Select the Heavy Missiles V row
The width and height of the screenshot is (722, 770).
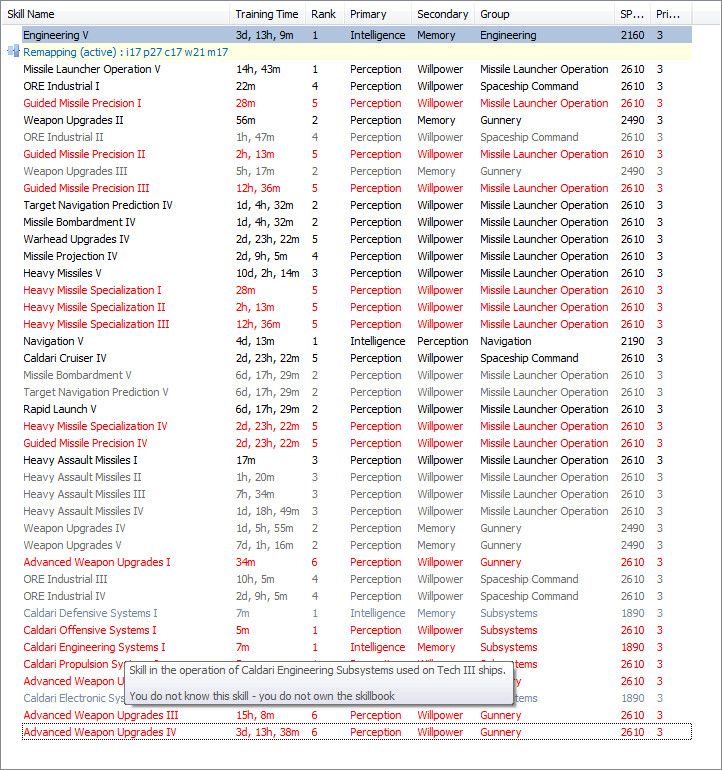tap(357, 273)
